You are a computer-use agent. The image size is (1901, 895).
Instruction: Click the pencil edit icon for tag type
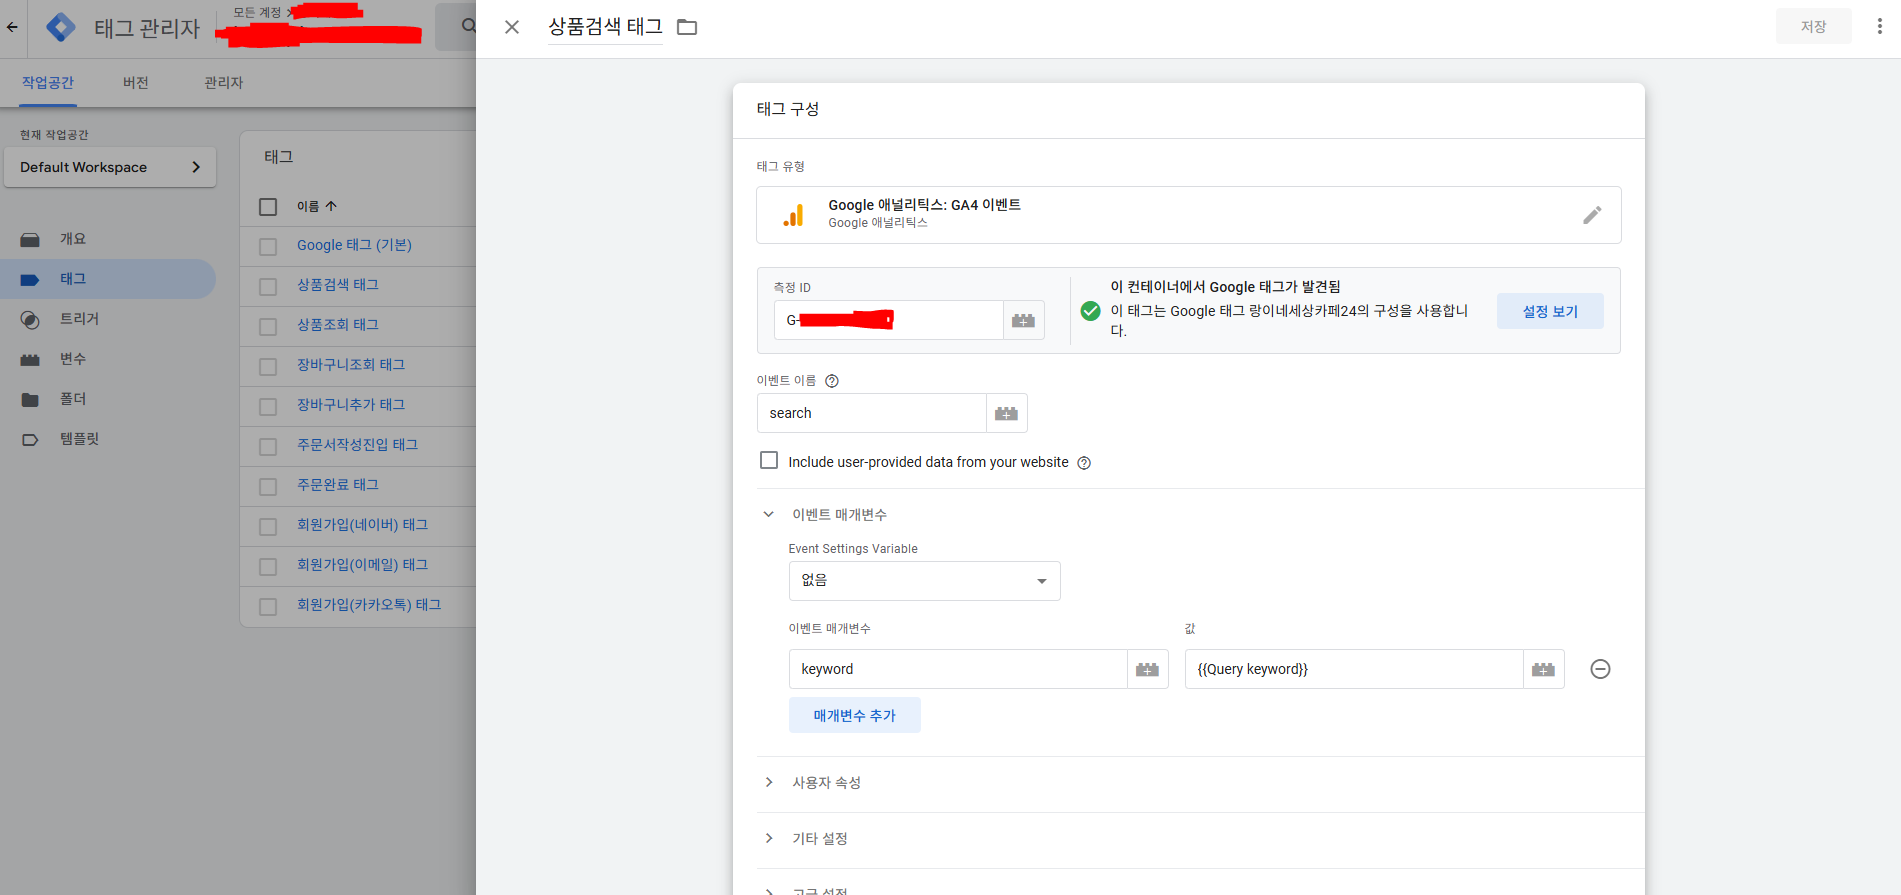tap(1592, 215)
